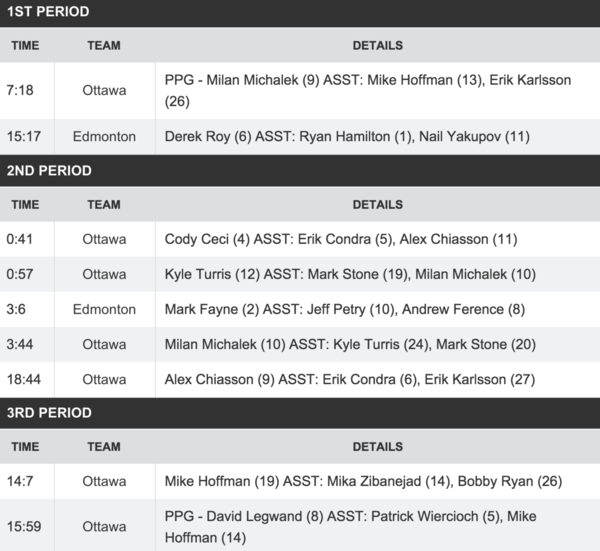Click the 3RD PERIOD section header
This screenshot has width=600, height=551.
coord(49,413)
